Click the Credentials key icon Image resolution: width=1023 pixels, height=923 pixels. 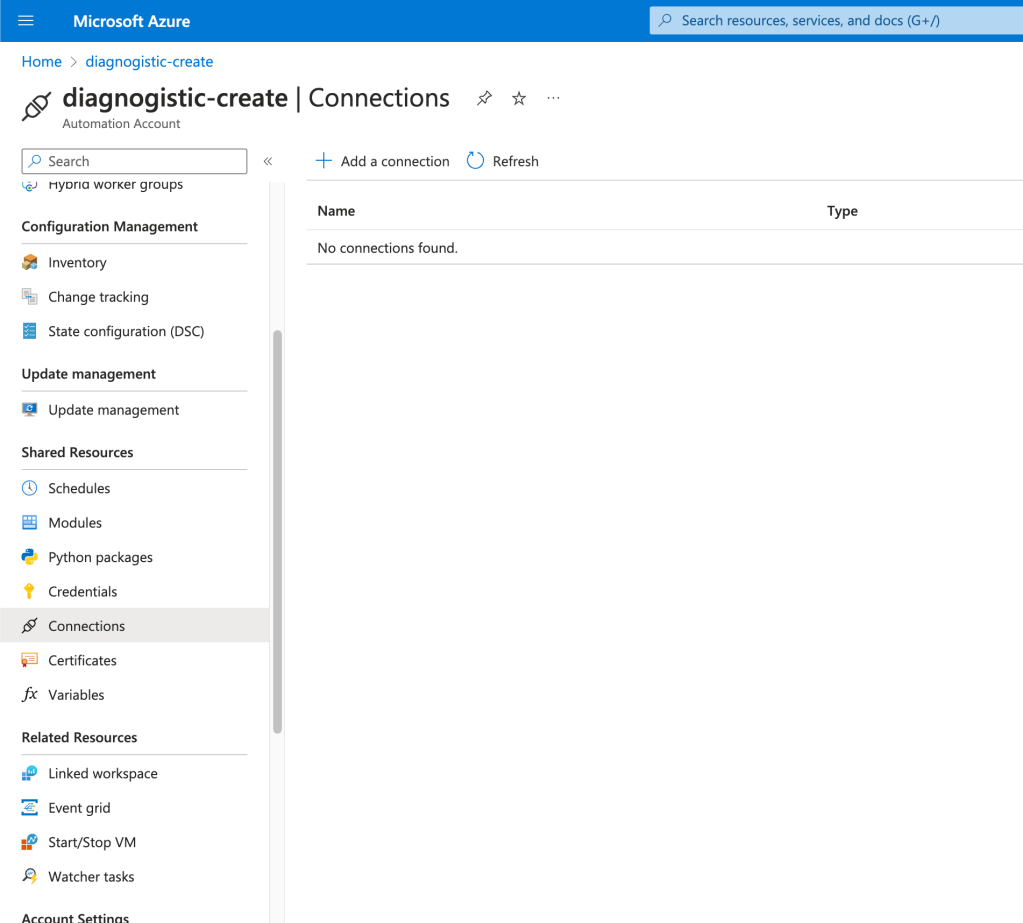[x=29, y=592]
